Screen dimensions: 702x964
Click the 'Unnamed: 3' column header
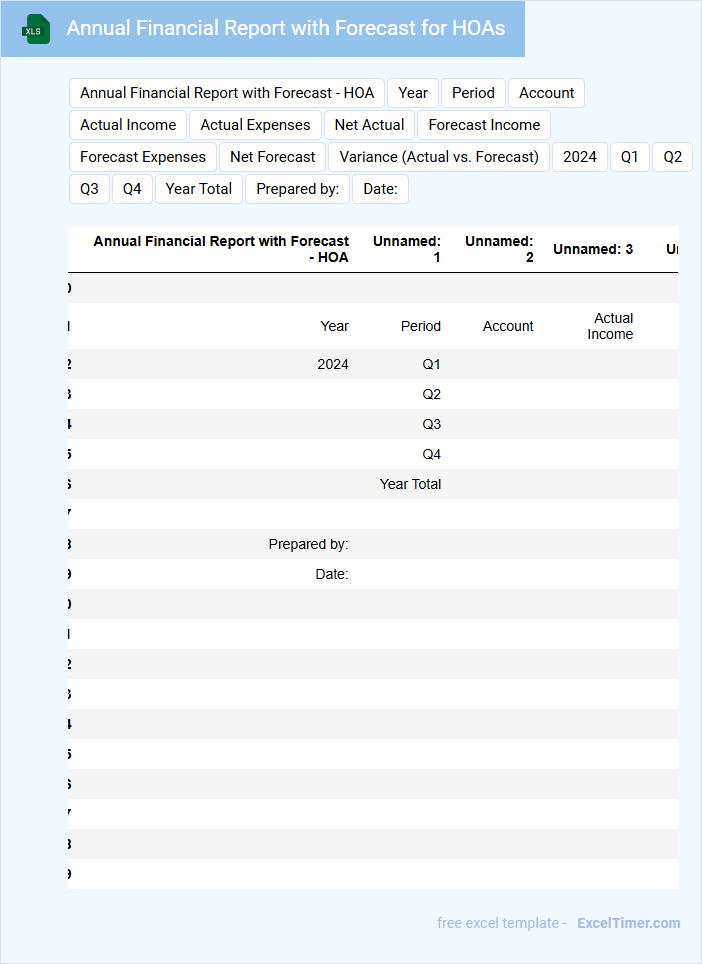(x=593, y=249)
